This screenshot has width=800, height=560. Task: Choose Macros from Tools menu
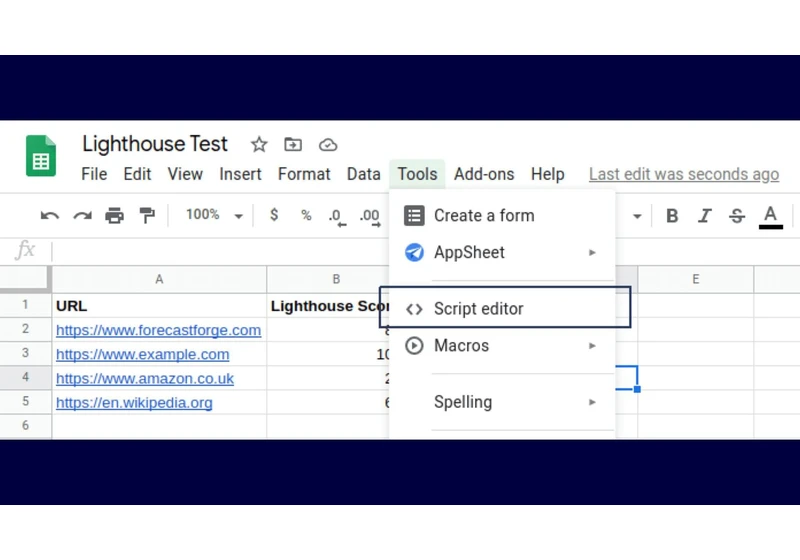tap(502, 346)
